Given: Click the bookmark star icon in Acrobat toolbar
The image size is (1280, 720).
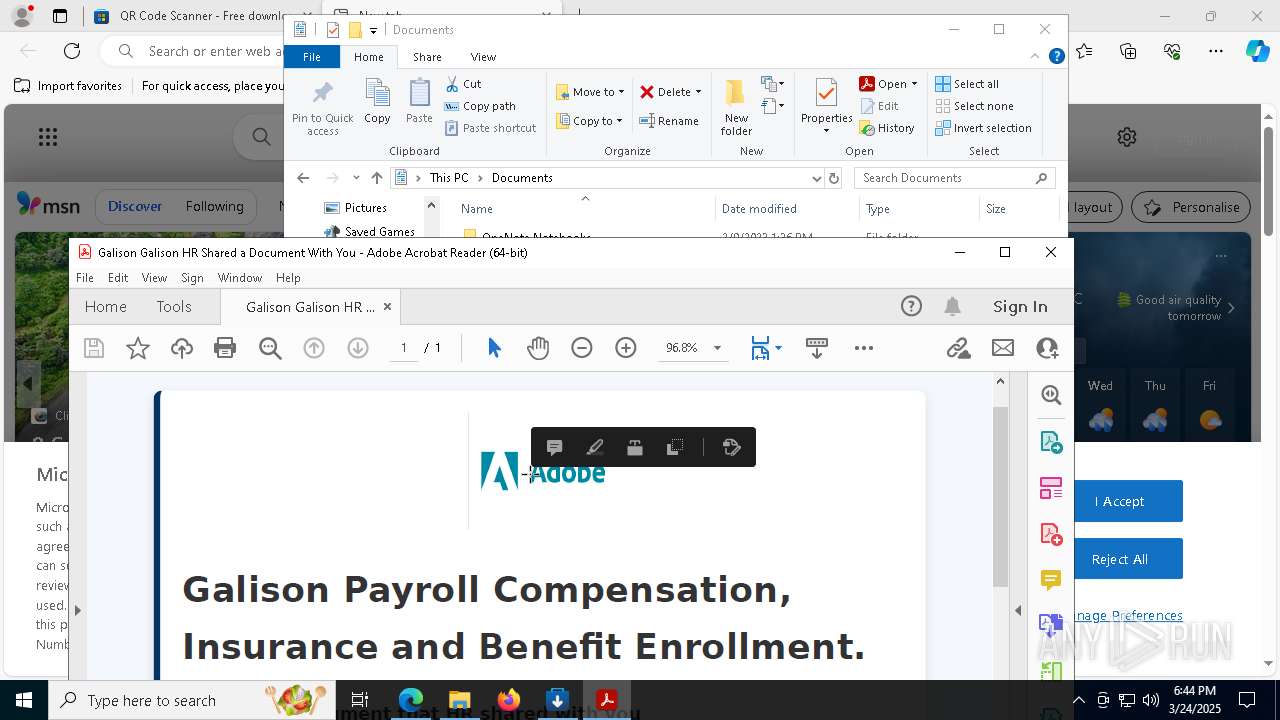Looking at the screenshot, I should click(138, 348).
